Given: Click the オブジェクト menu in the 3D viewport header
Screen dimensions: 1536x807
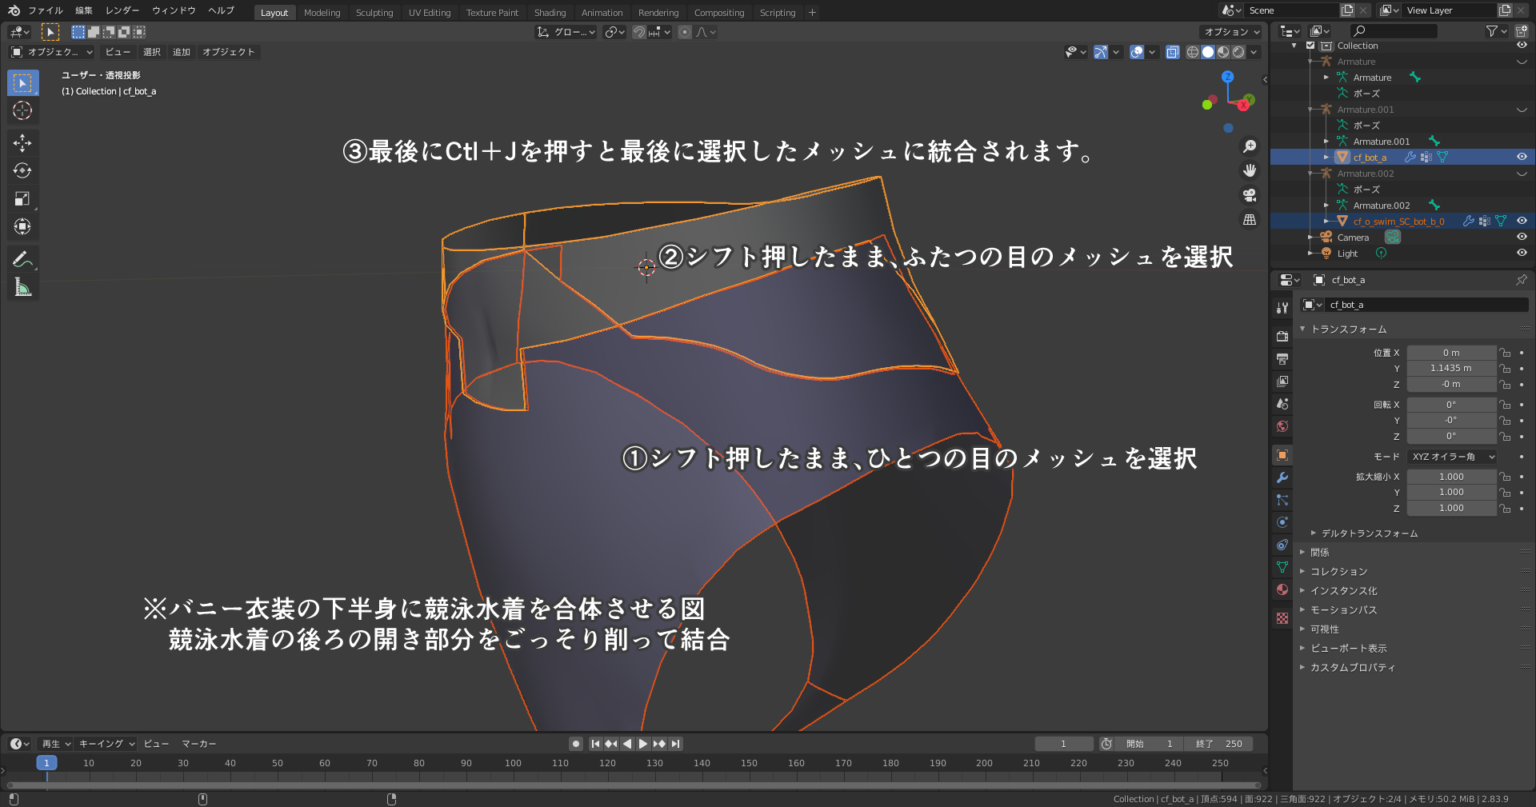Looking at the screenshot, I should pos(231,51).
